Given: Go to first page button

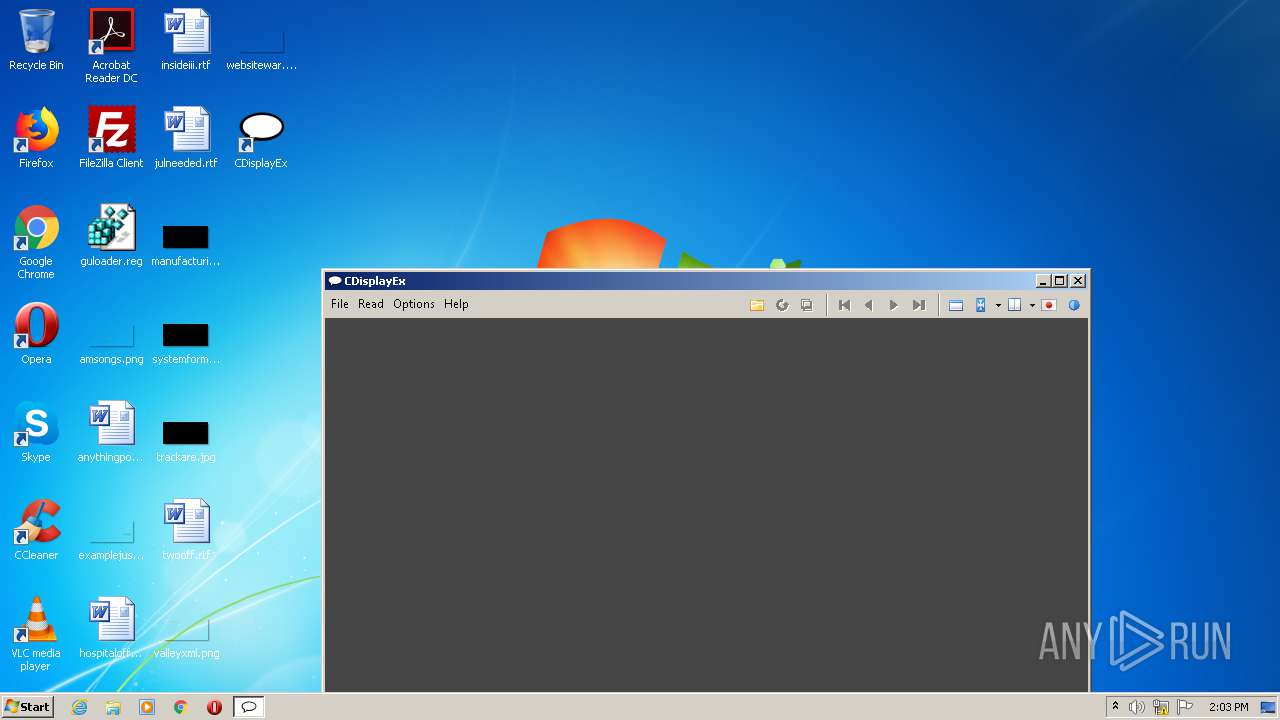Looking at the screenshot, I should [844, 305].
